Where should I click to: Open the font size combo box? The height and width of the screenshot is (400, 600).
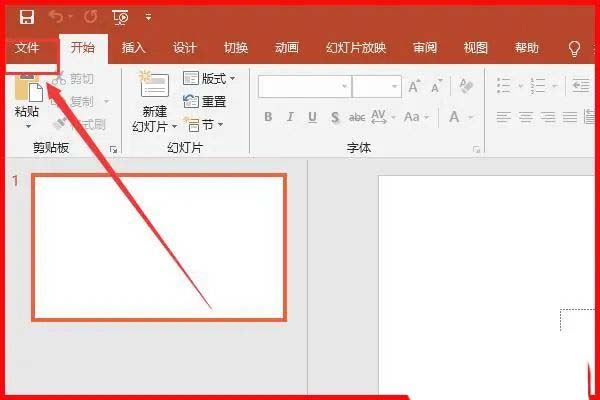[x=377, y=87]
